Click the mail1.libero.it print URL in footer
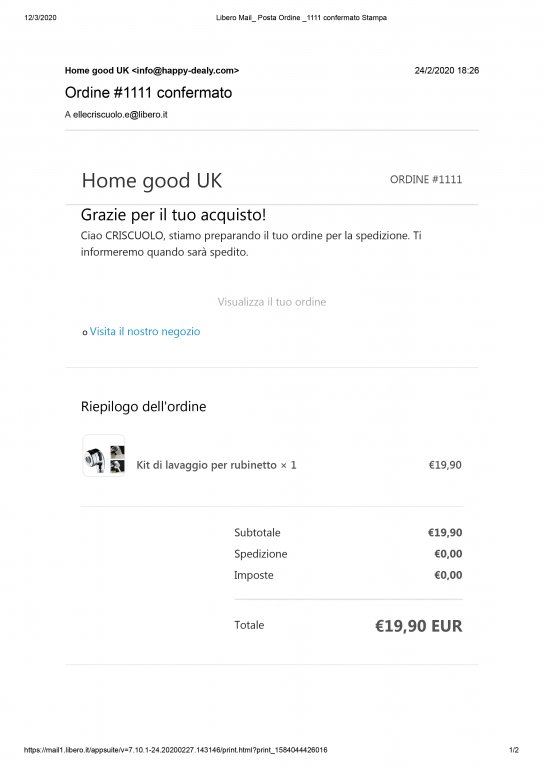 point(175,750)
